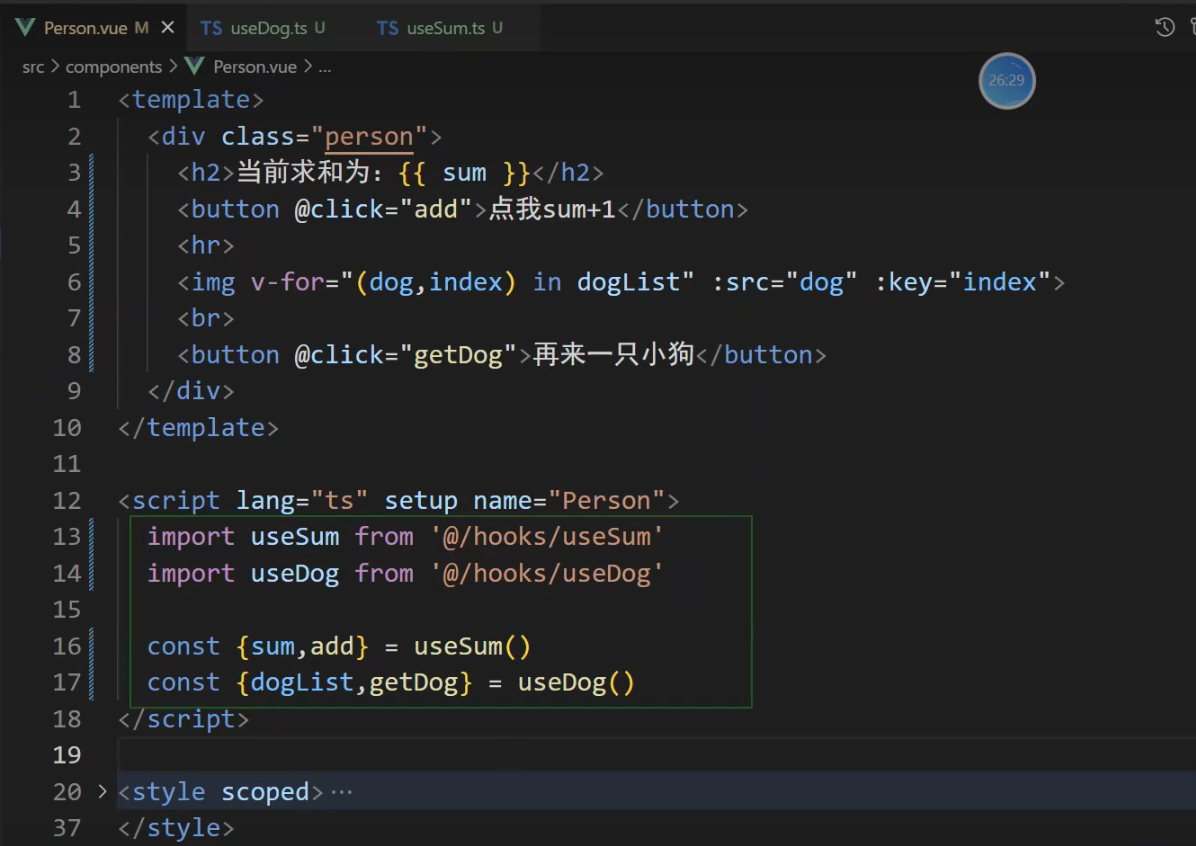Click line number 6
Viewport: 1196px width, 846px height.
[74, 282]
